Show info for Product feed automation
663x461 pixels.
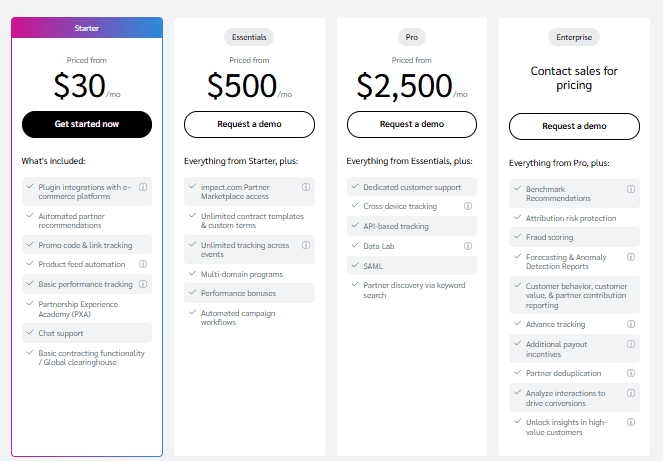point(143,264)
